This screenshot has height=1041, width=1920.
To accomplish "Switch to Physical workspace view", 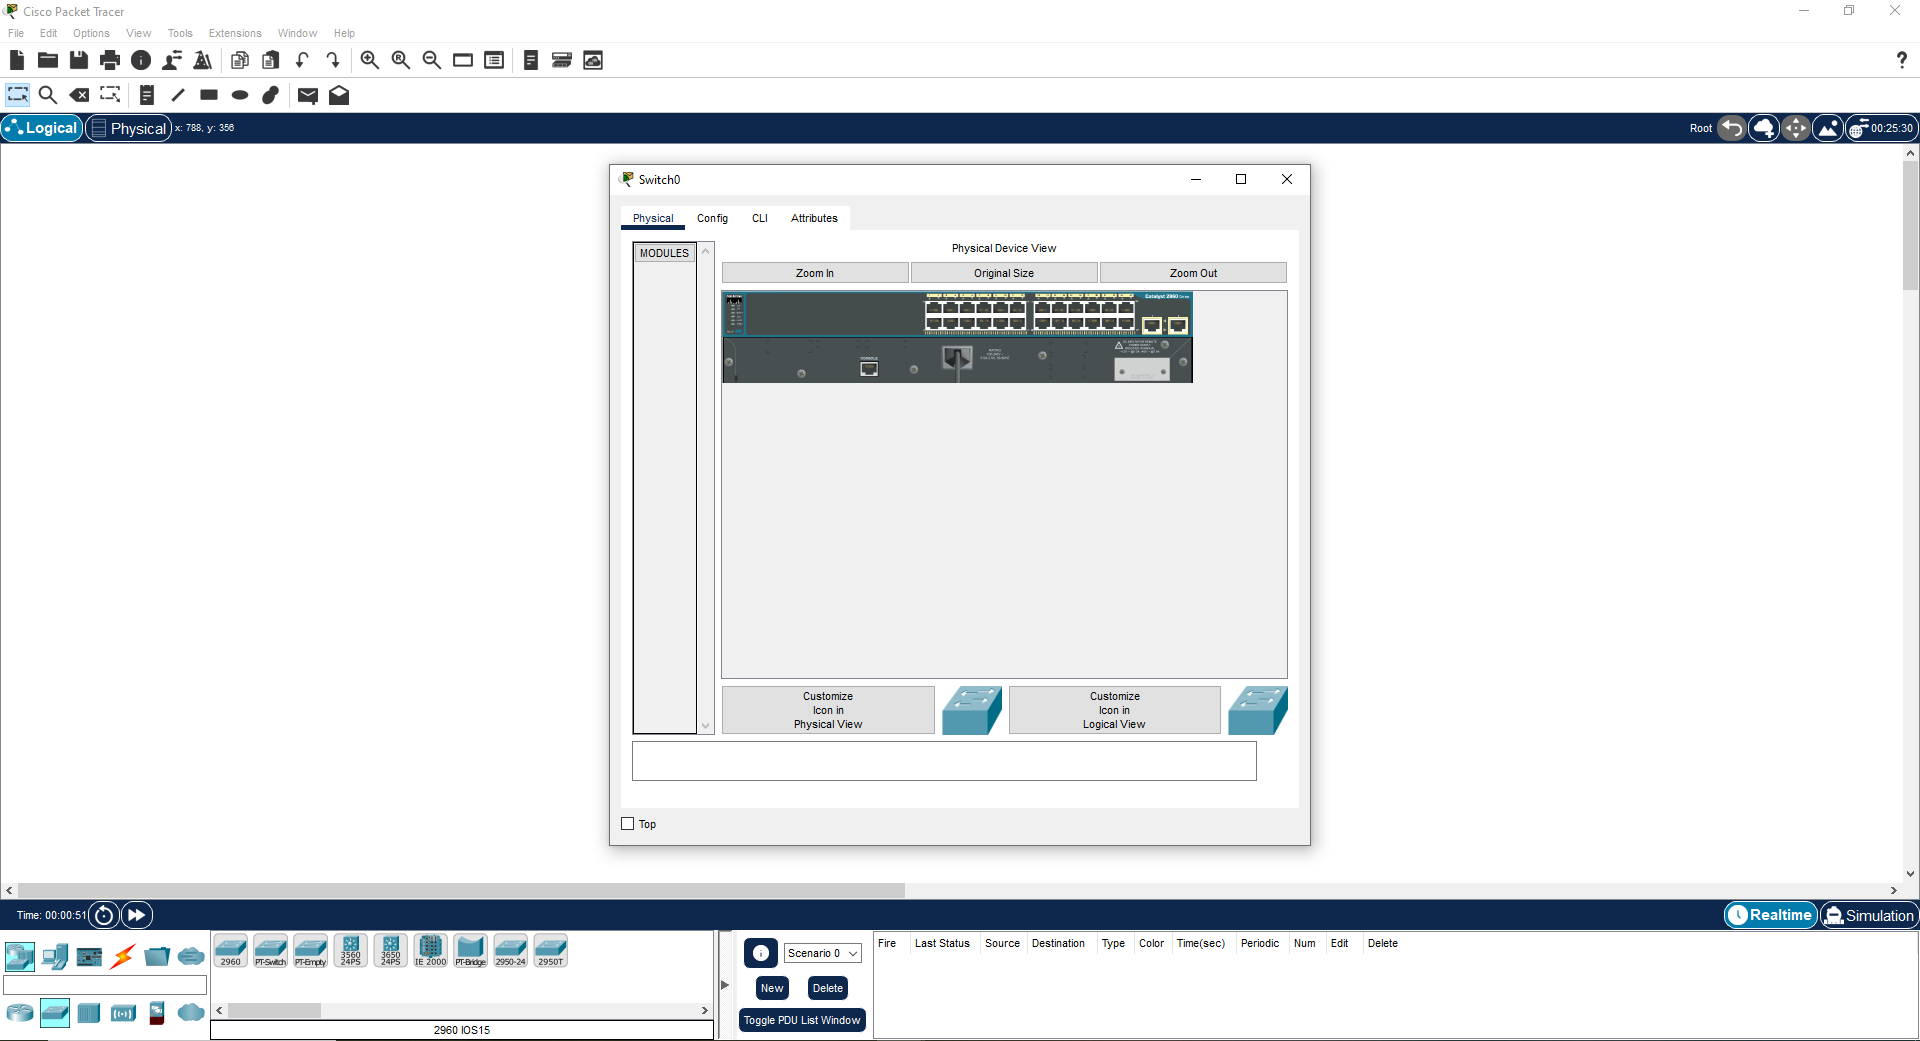I will tap(128, 128).
